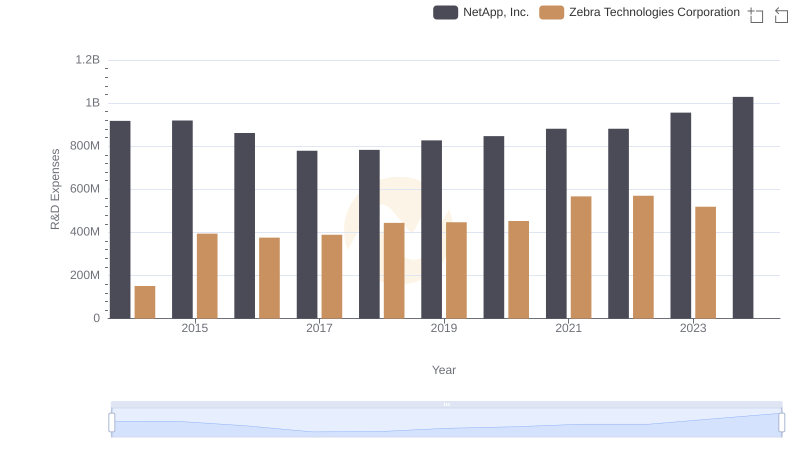Click the Zebra Technologies bar for 2023
Image resolution: width=800 pixels, height=461 pixels.
[705, 262]
